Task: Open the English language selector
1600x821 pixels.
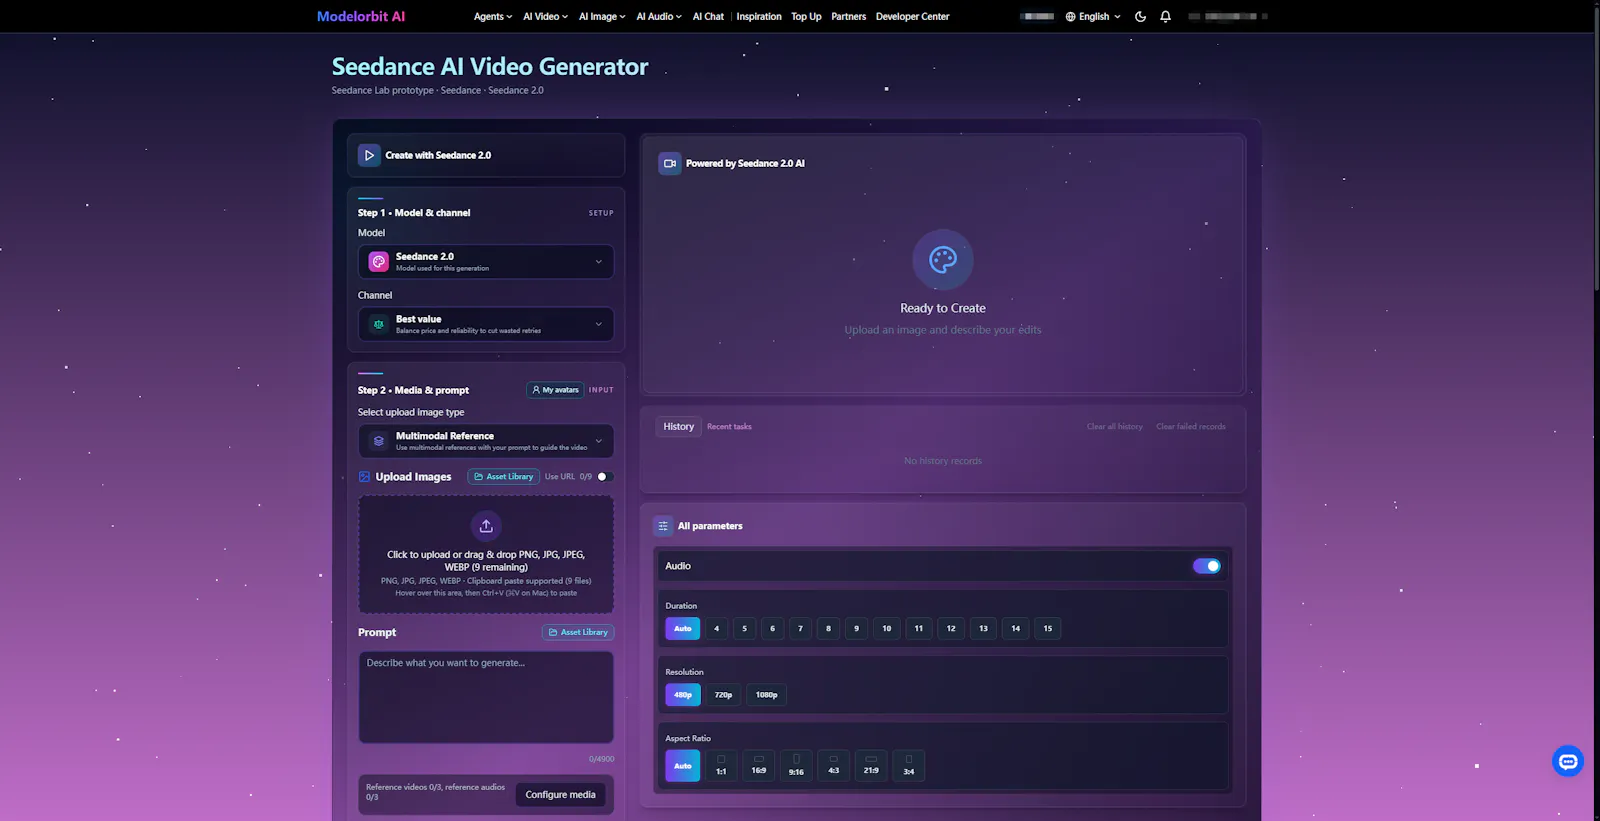Action: click(x=1093, y=16)
